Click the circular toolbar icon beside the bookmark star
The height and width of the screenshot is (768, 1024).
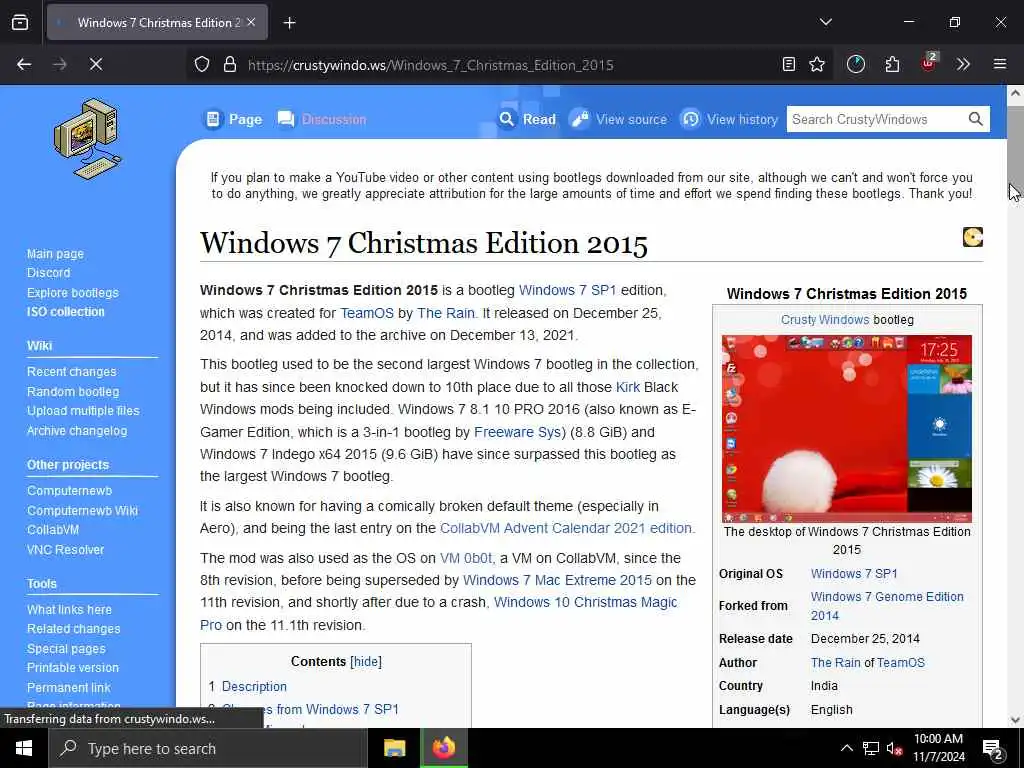[x=856, y=64]
